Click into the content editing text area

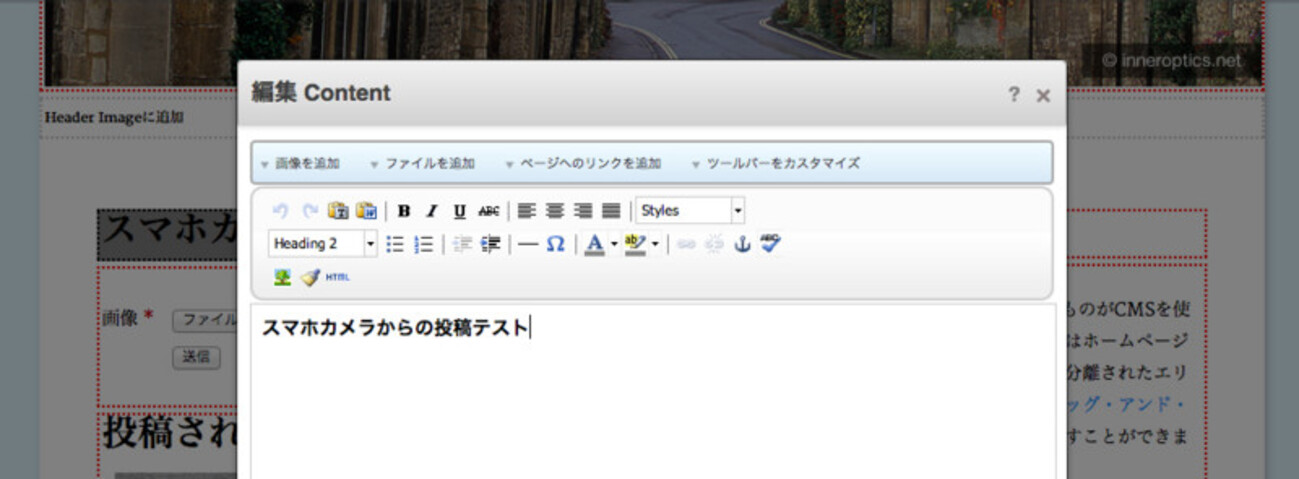653,392
